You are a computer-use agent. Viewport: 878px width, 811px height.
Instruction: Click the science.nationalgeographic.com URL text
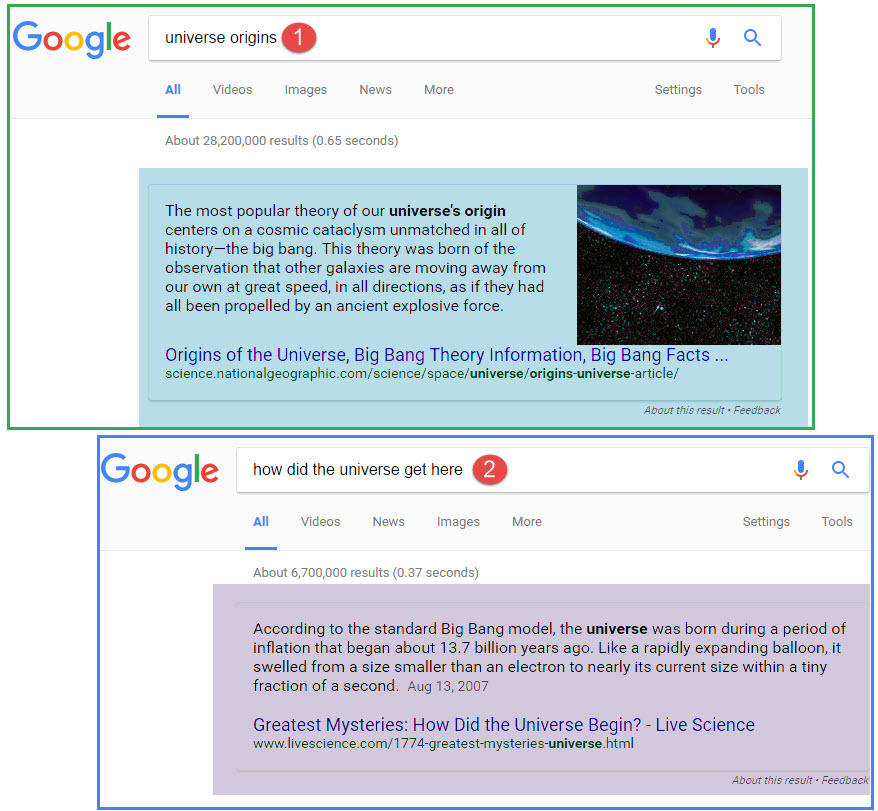click(422, 374)
